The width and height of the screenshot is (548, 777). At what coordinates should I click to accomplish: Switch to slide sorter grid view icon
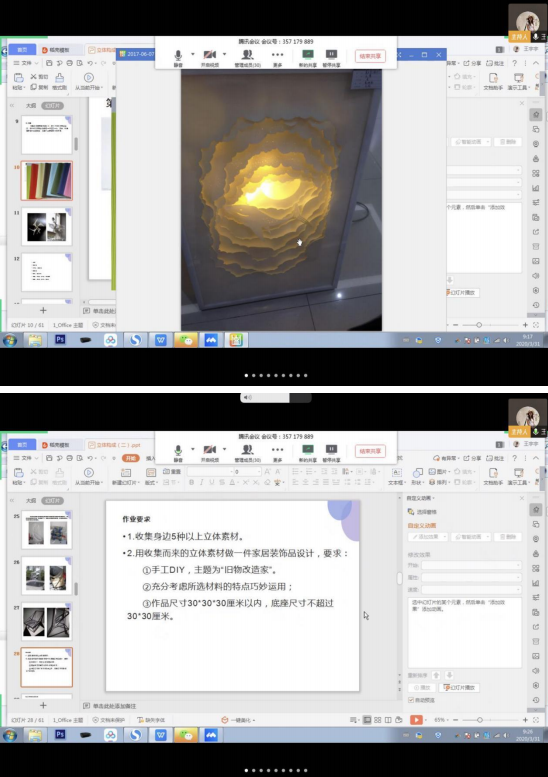[x=378, y=720]
